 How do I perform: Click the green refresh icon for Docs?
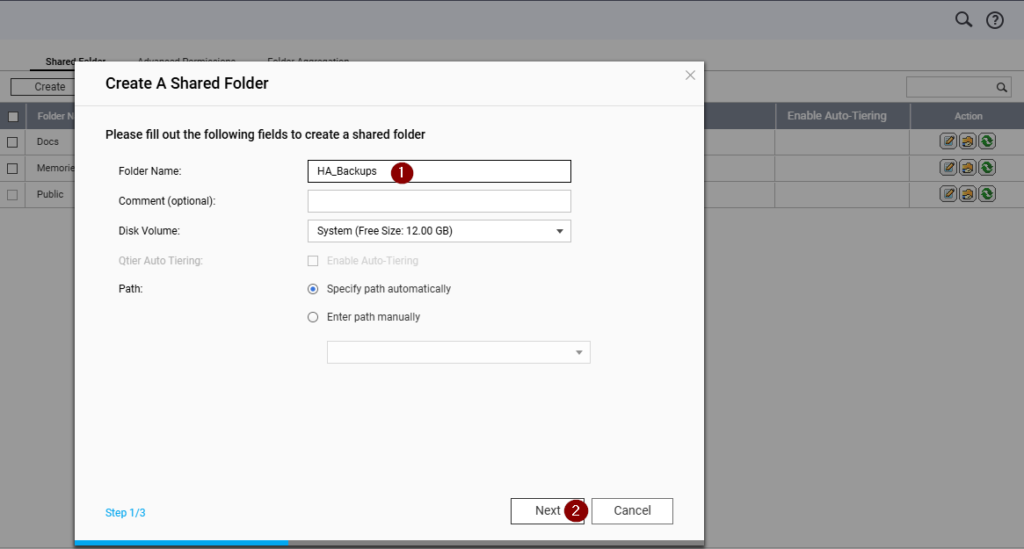(987, 141)
